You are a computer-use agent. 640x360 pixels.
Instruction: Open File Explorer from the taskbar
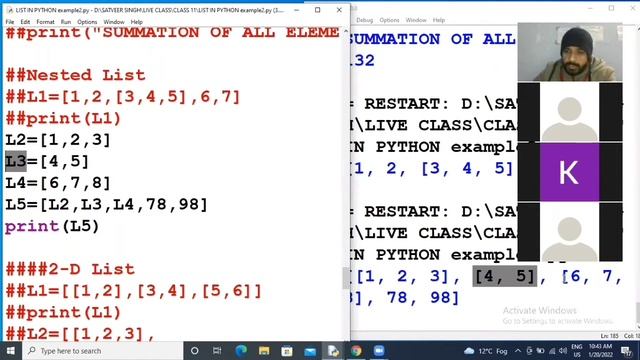pyautogui.click(x=264, y=351)
